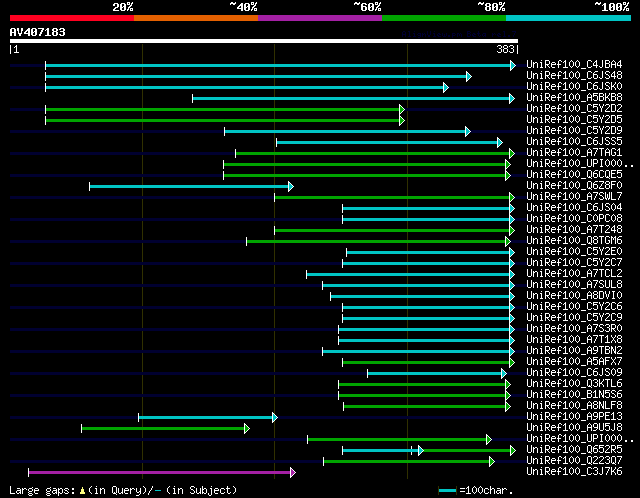Select the UniRef100_Q6Z8F0 label
Image resolution: width=640 pixels, height=498 pixels.
click(x=574, y=186)
